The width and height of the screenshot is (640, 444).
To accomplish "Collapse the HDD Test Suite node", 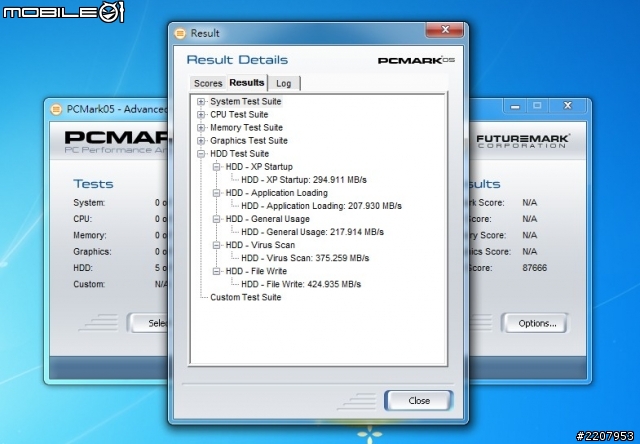I will [201, 154].
